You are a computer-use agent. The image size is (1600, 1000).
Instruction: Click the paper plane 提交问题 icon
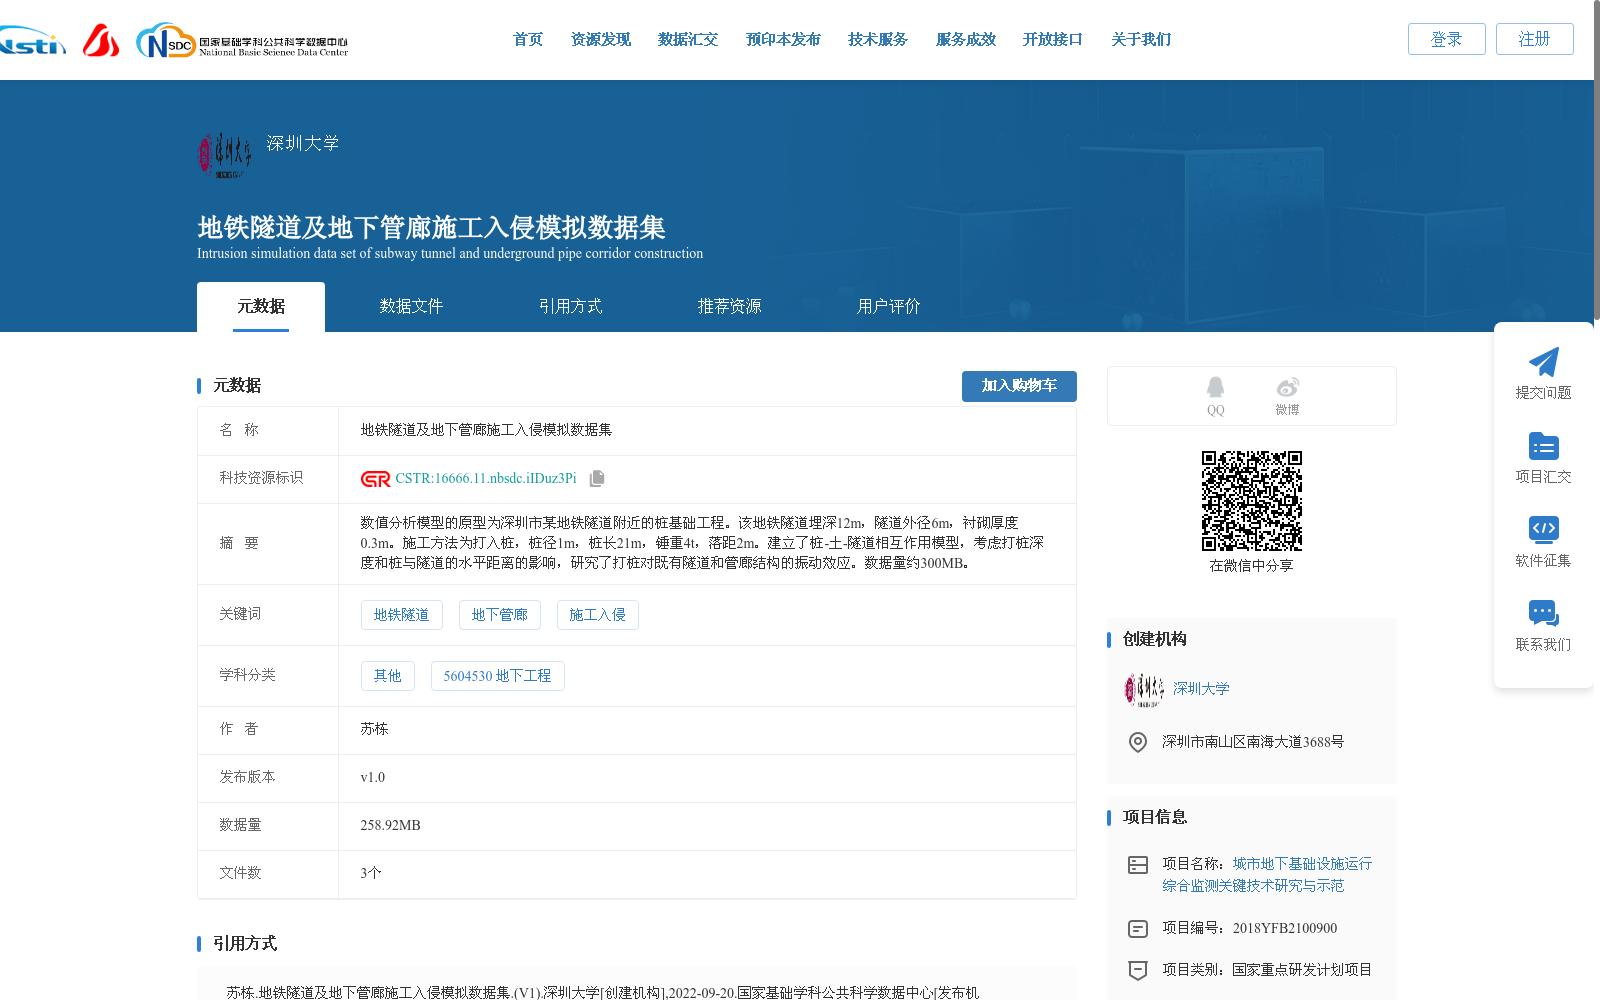click(x=1543, y=362)
